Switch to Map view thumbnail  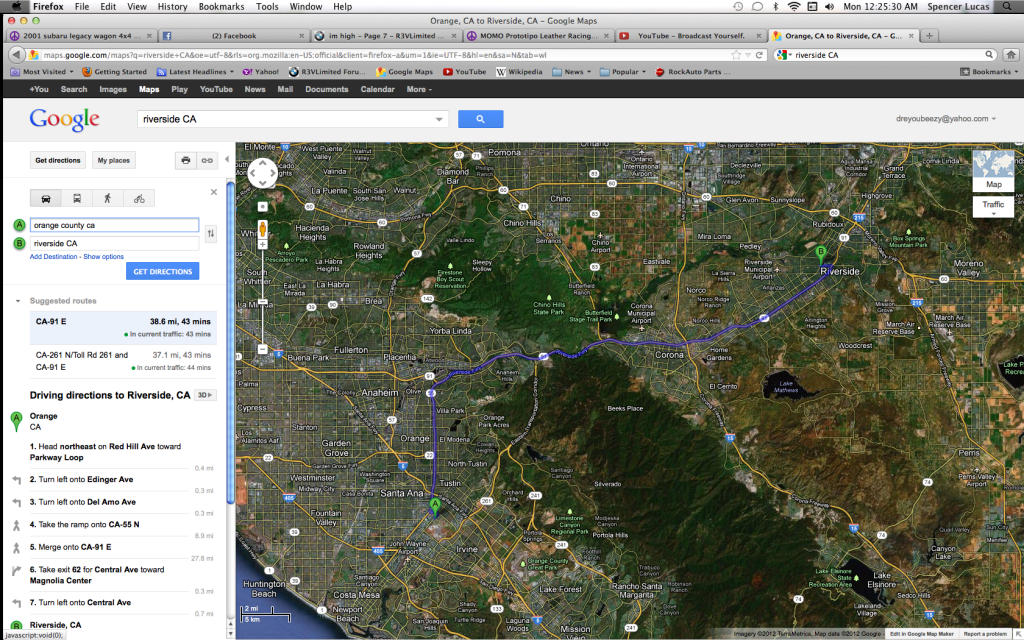[x=993, y=170]
